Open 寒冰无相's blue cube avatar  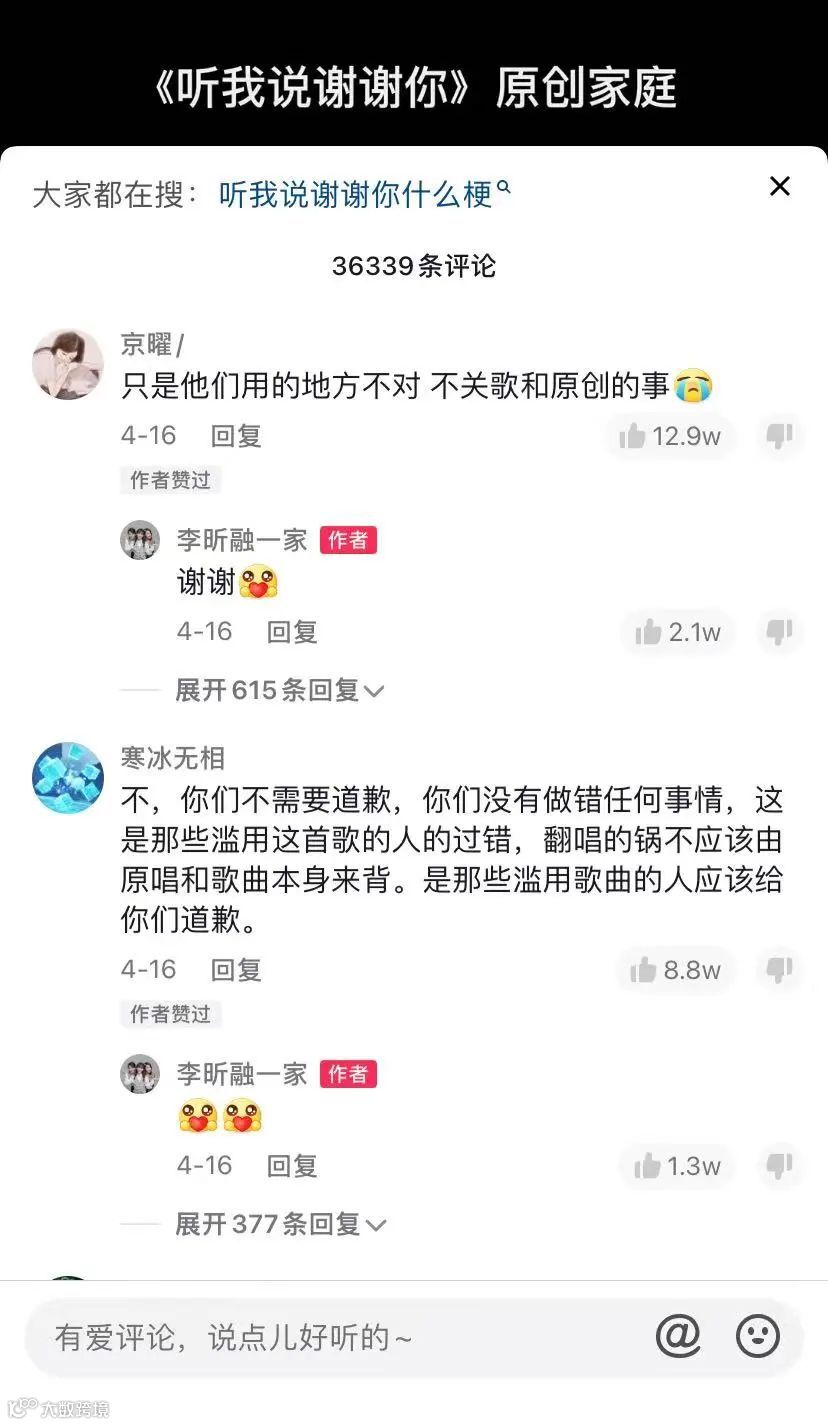68,778
